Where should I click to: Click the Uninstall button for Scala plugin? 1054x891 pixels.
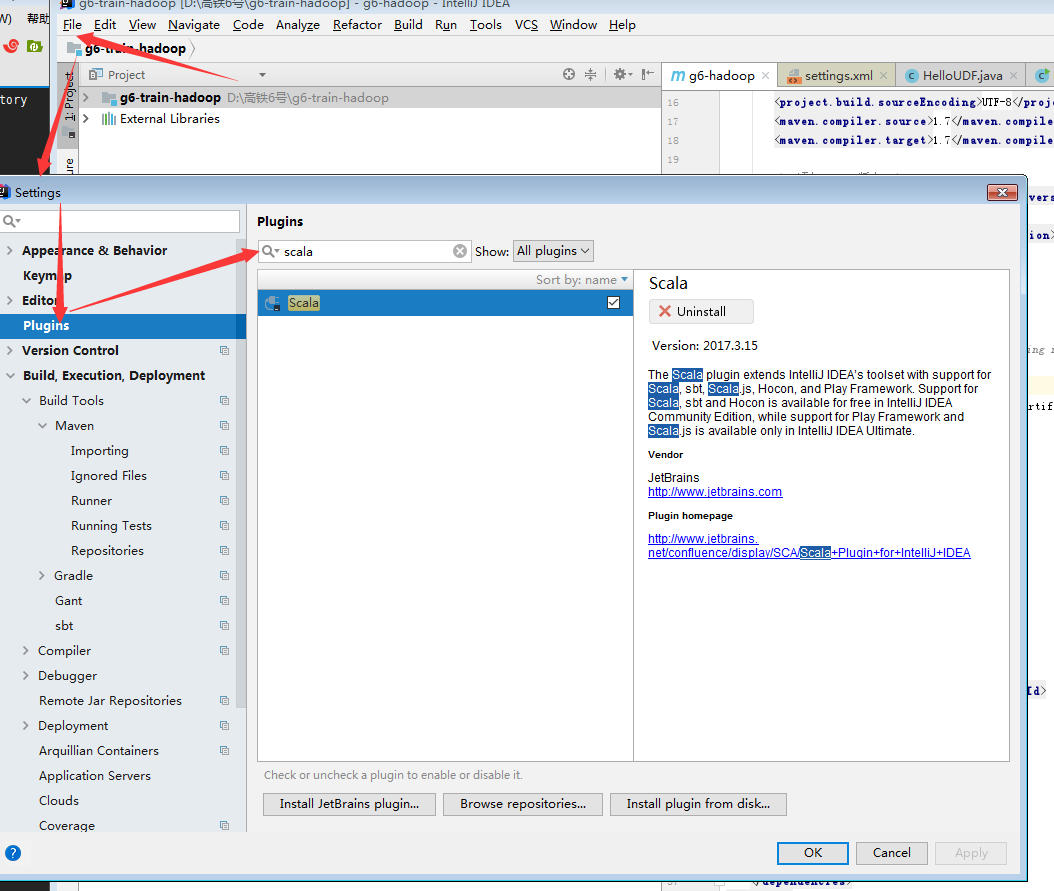[x=701, y=312]
